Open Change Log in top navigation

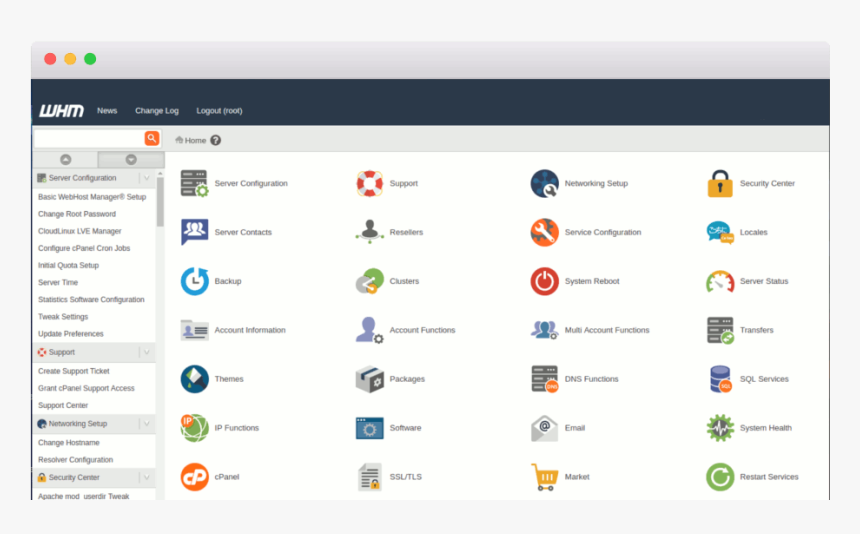[157, 111]
